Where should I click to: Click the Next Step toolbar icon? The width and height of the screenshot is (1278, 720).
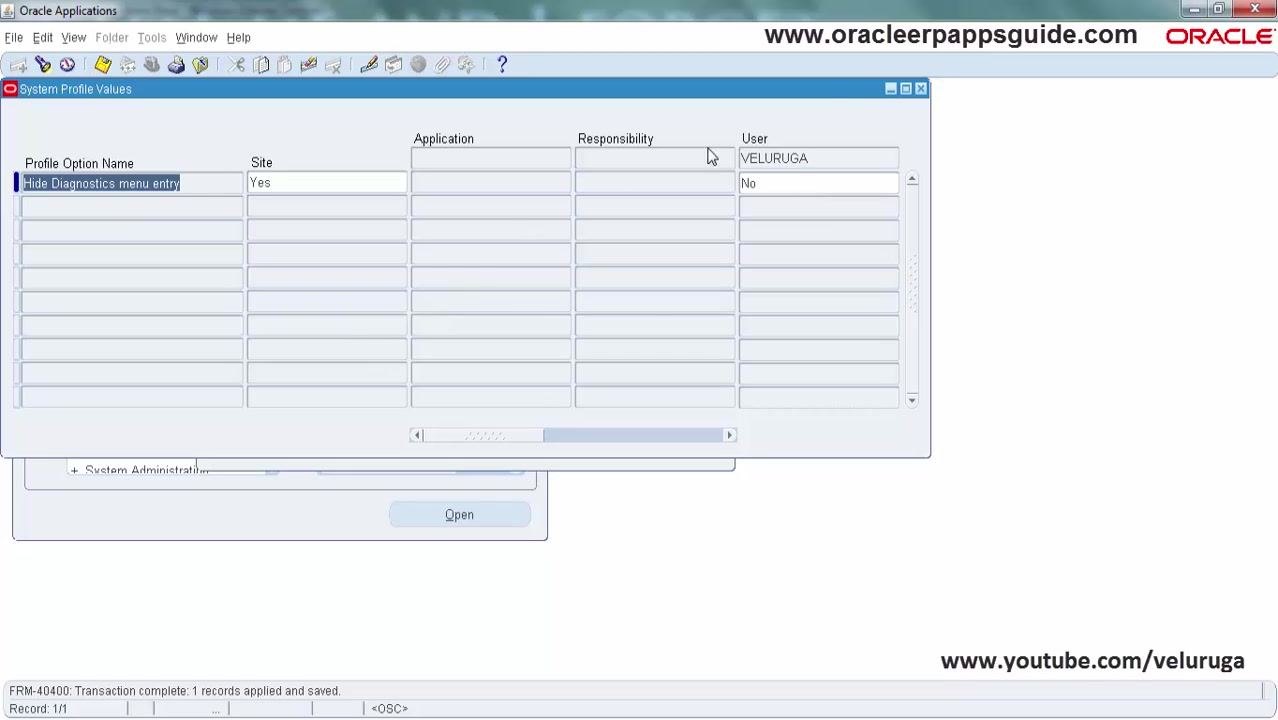point(128,65)
